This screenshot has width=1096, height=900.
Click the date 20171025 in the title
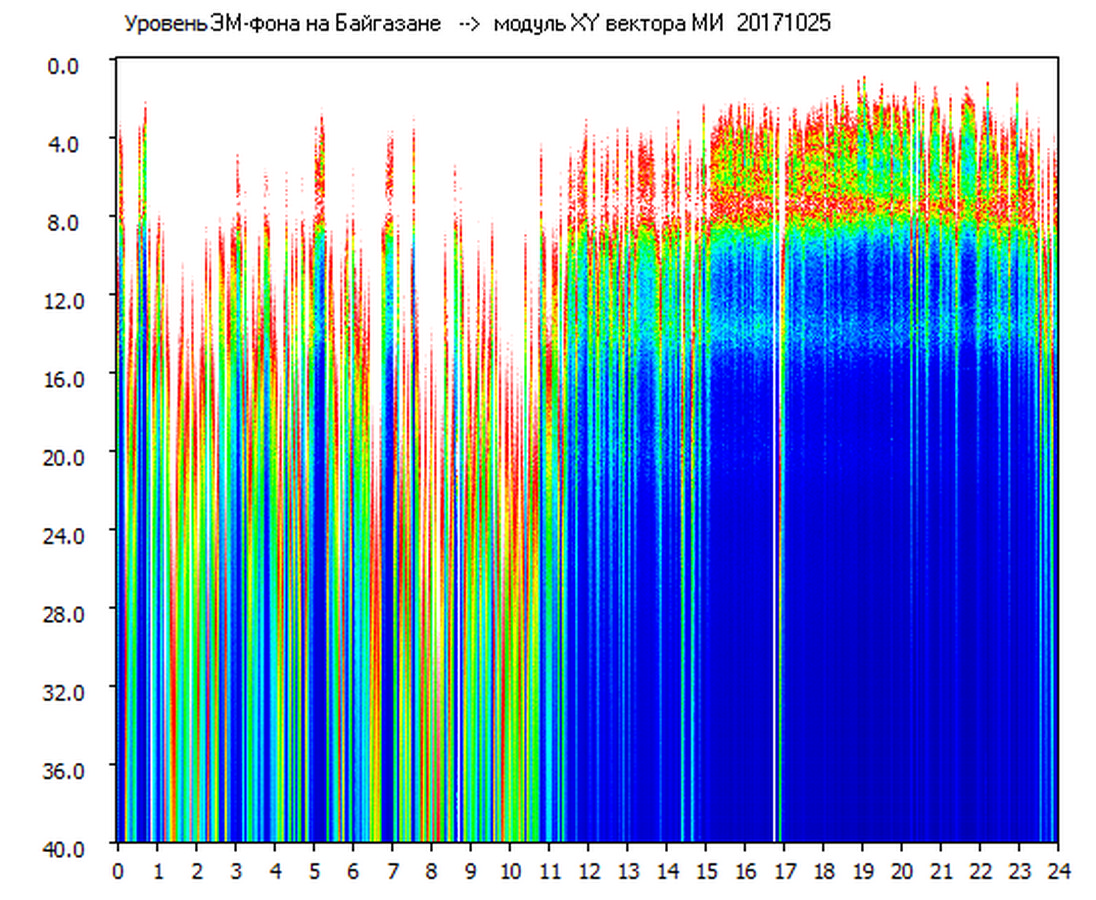(784, 24)
